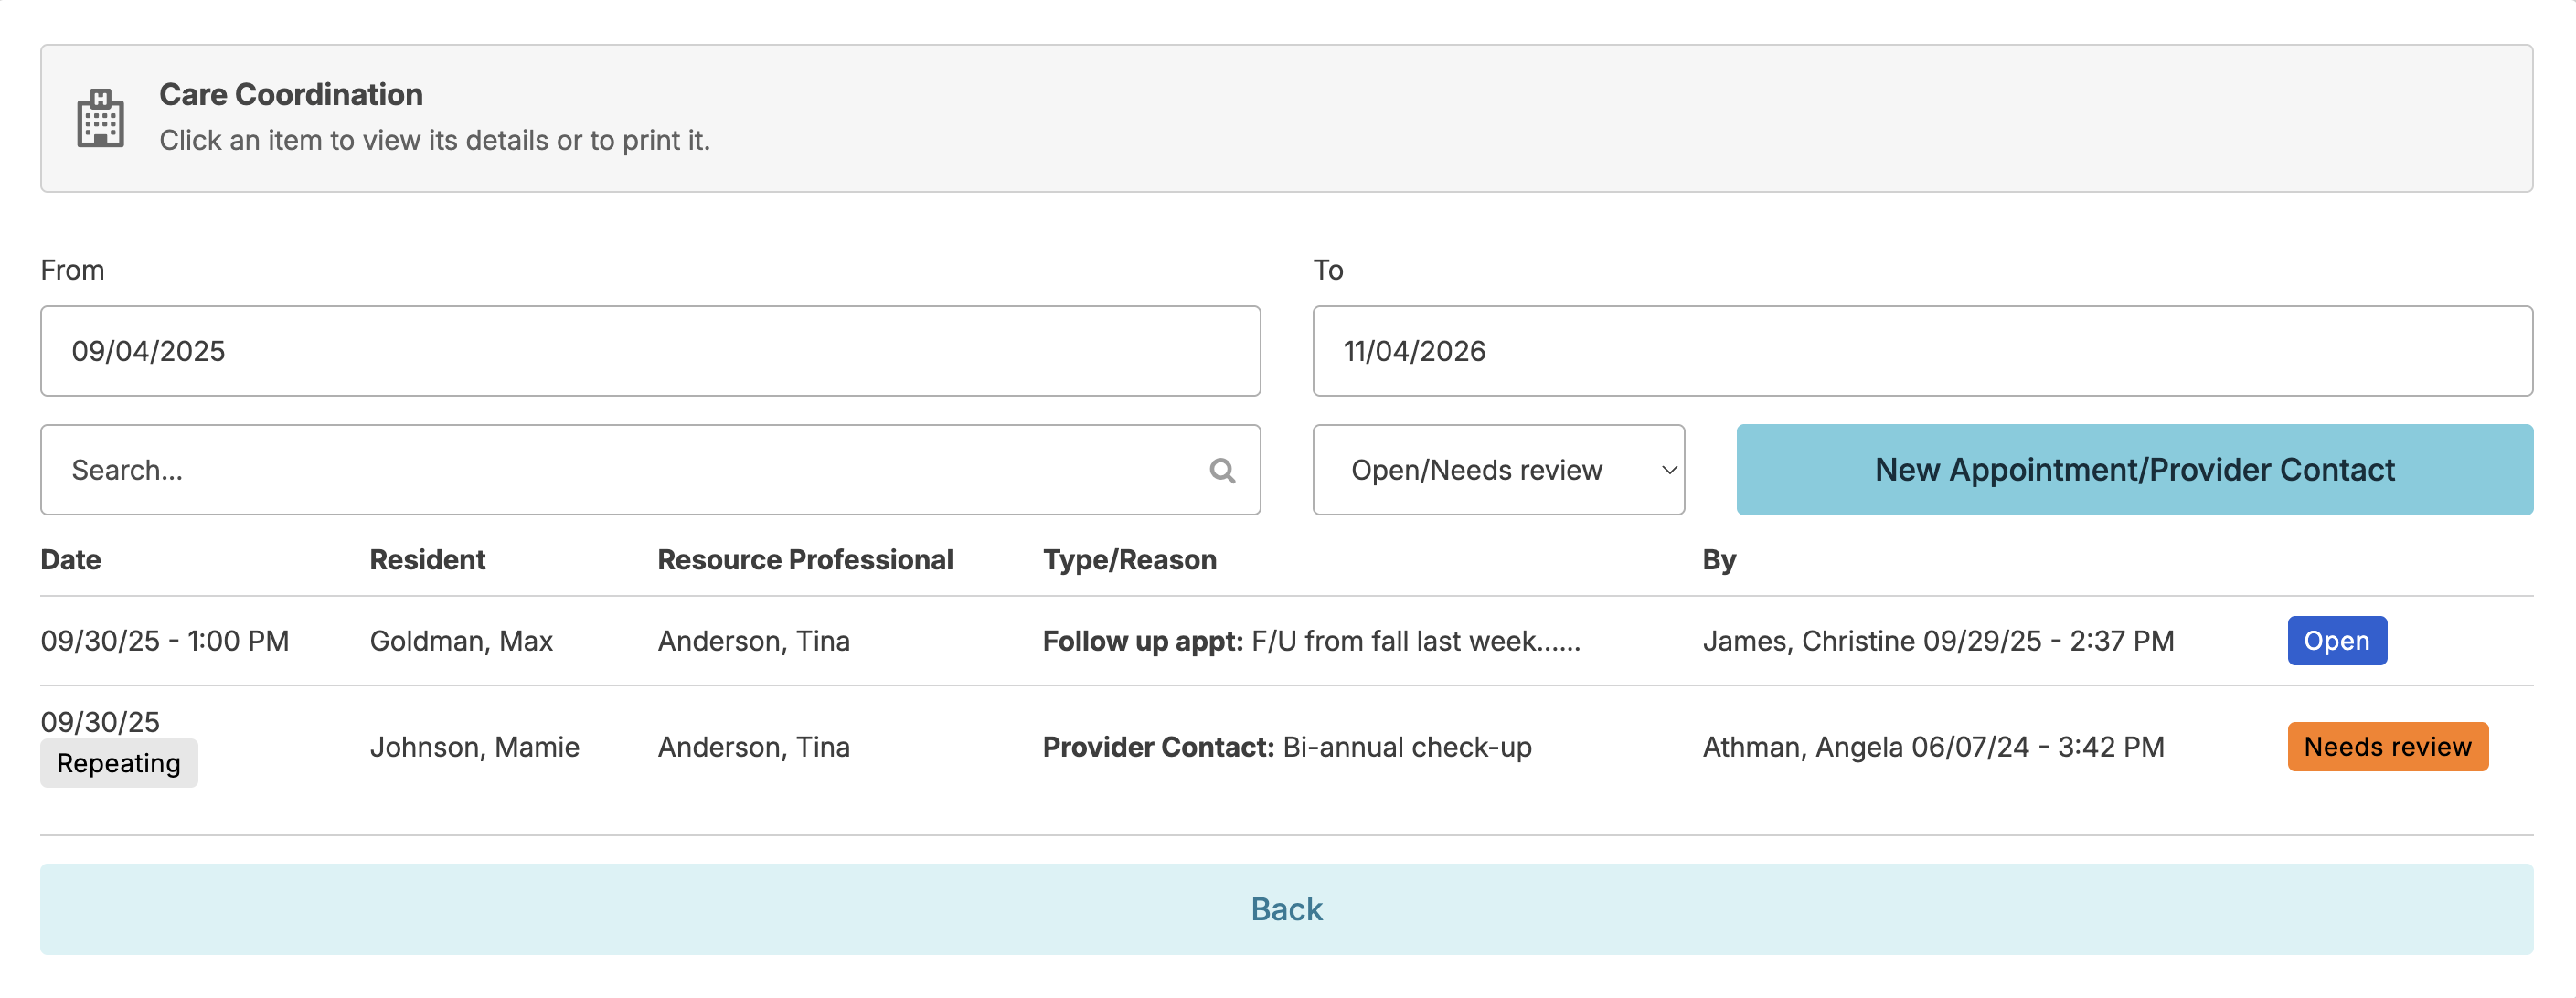Click the Date column header
Image resolution: width=2576 pixels, height=998 pixels.
(71, 560)
